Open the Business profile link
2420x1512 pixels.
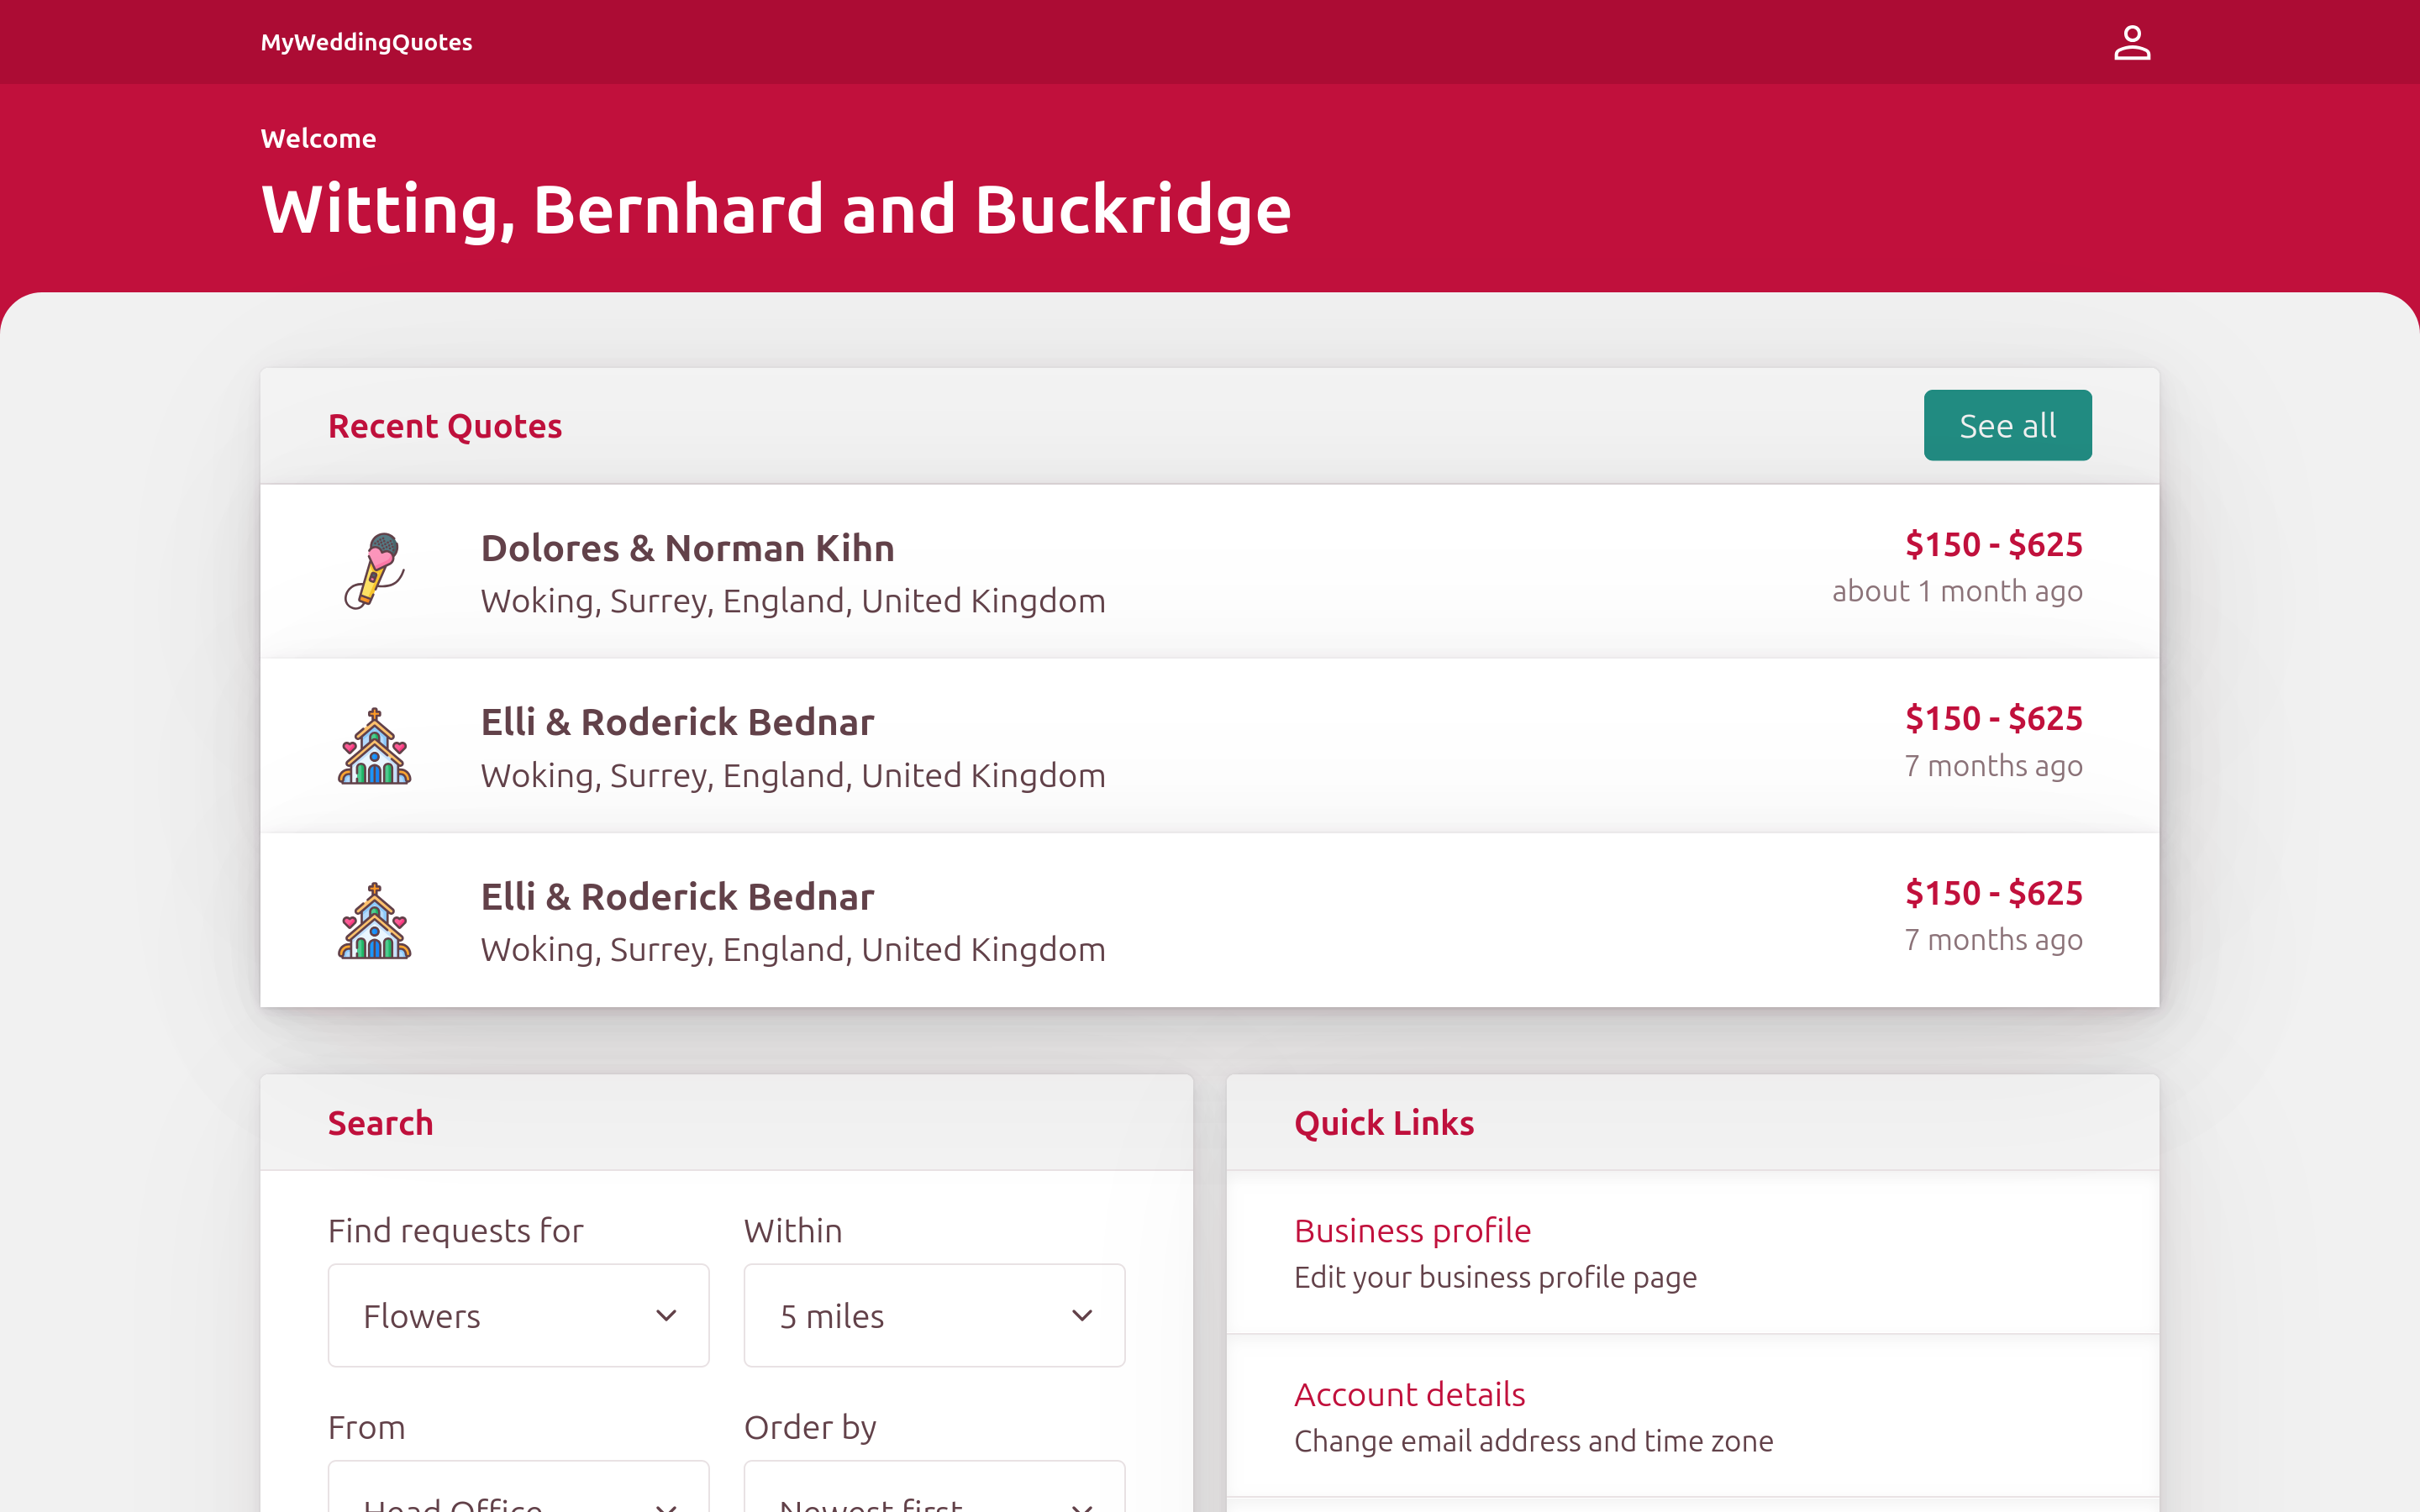[1412, 1230]
